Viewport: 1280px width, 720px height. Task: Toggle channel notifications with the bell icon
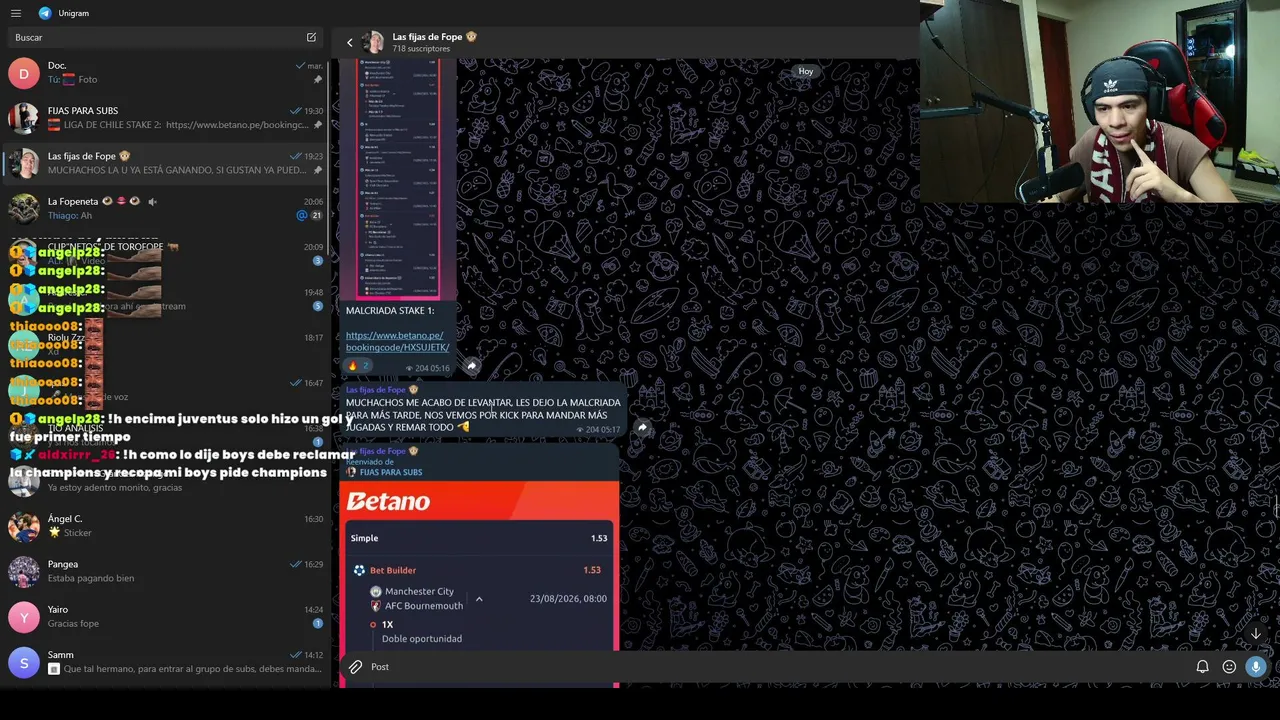1202,667
